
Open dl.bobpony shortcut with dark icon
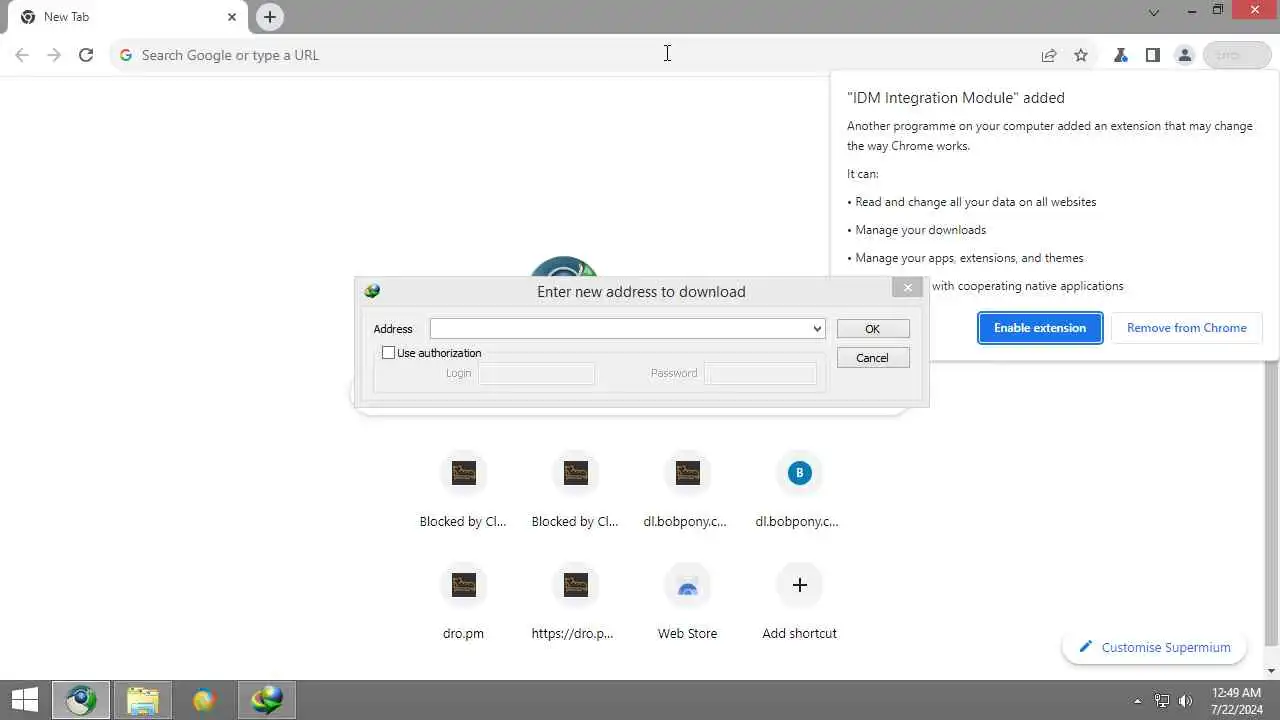(687, 490)
